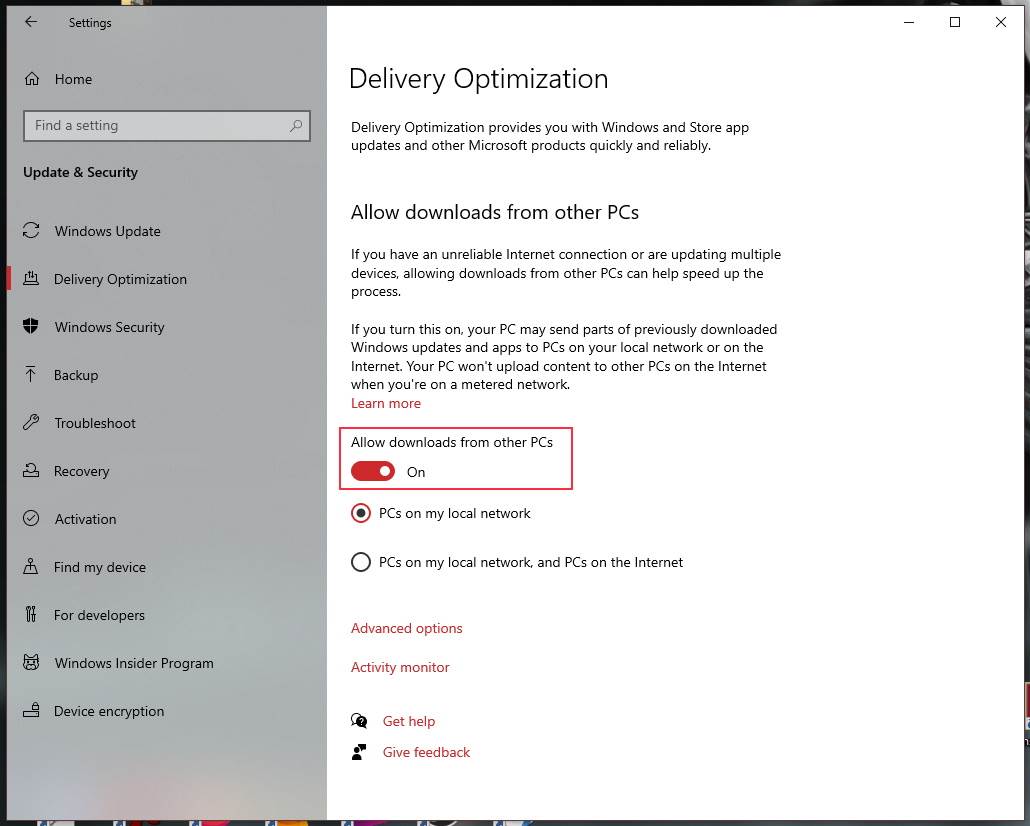Return to Settings Home

72,79
